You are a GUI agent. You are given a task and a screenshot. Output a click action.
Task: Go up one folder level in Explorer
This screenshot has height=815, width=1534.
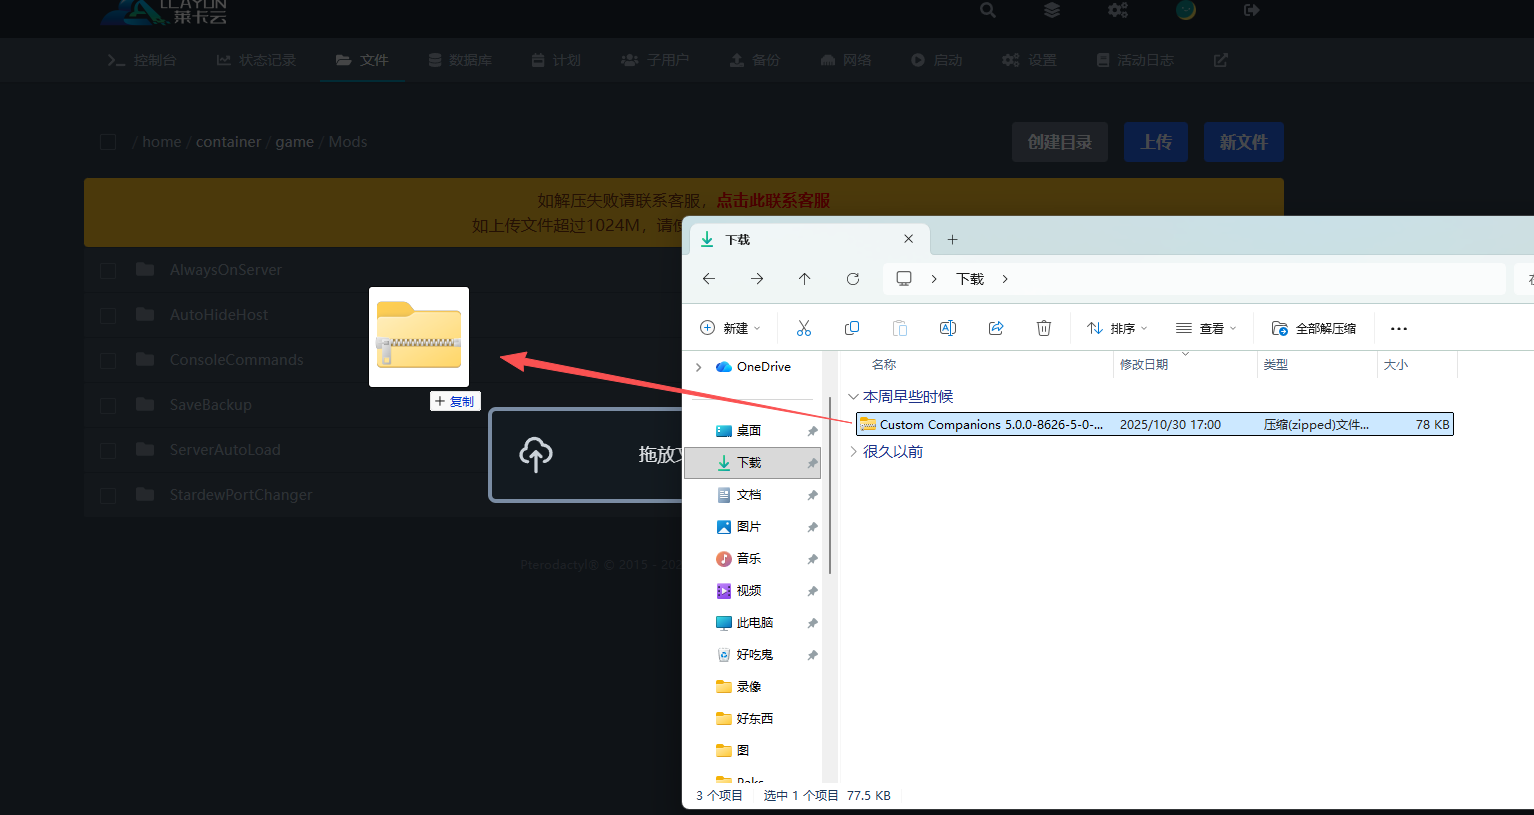805,279
